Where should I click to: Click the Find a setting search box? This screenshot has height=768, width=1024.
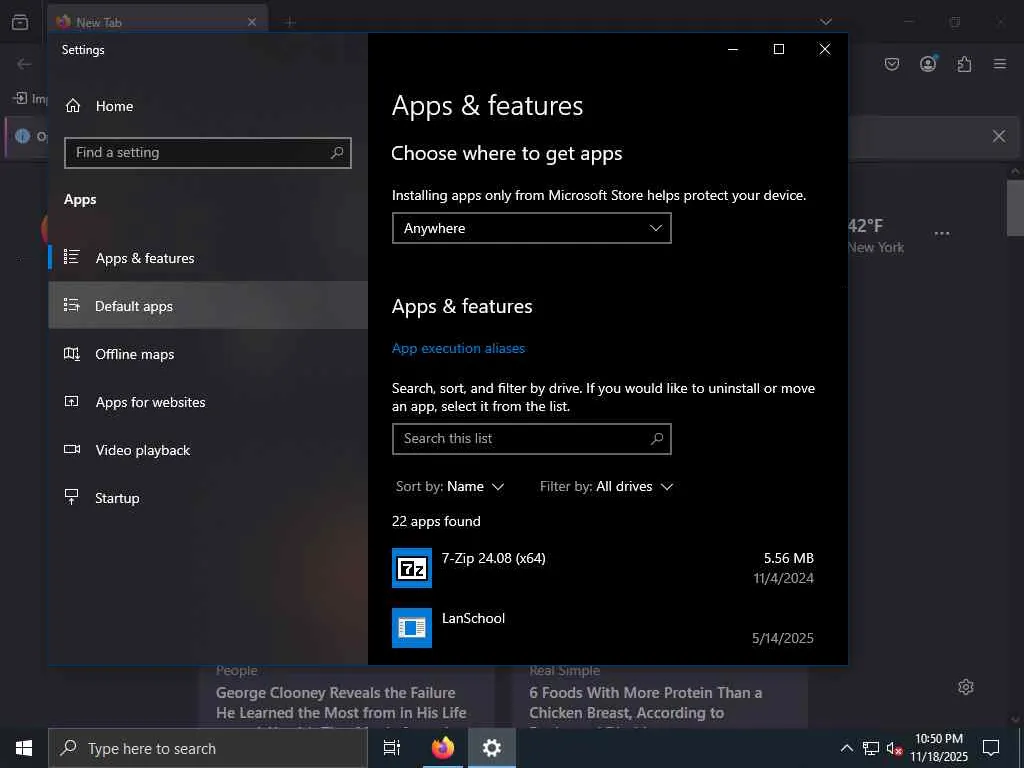tap(208, 153)
